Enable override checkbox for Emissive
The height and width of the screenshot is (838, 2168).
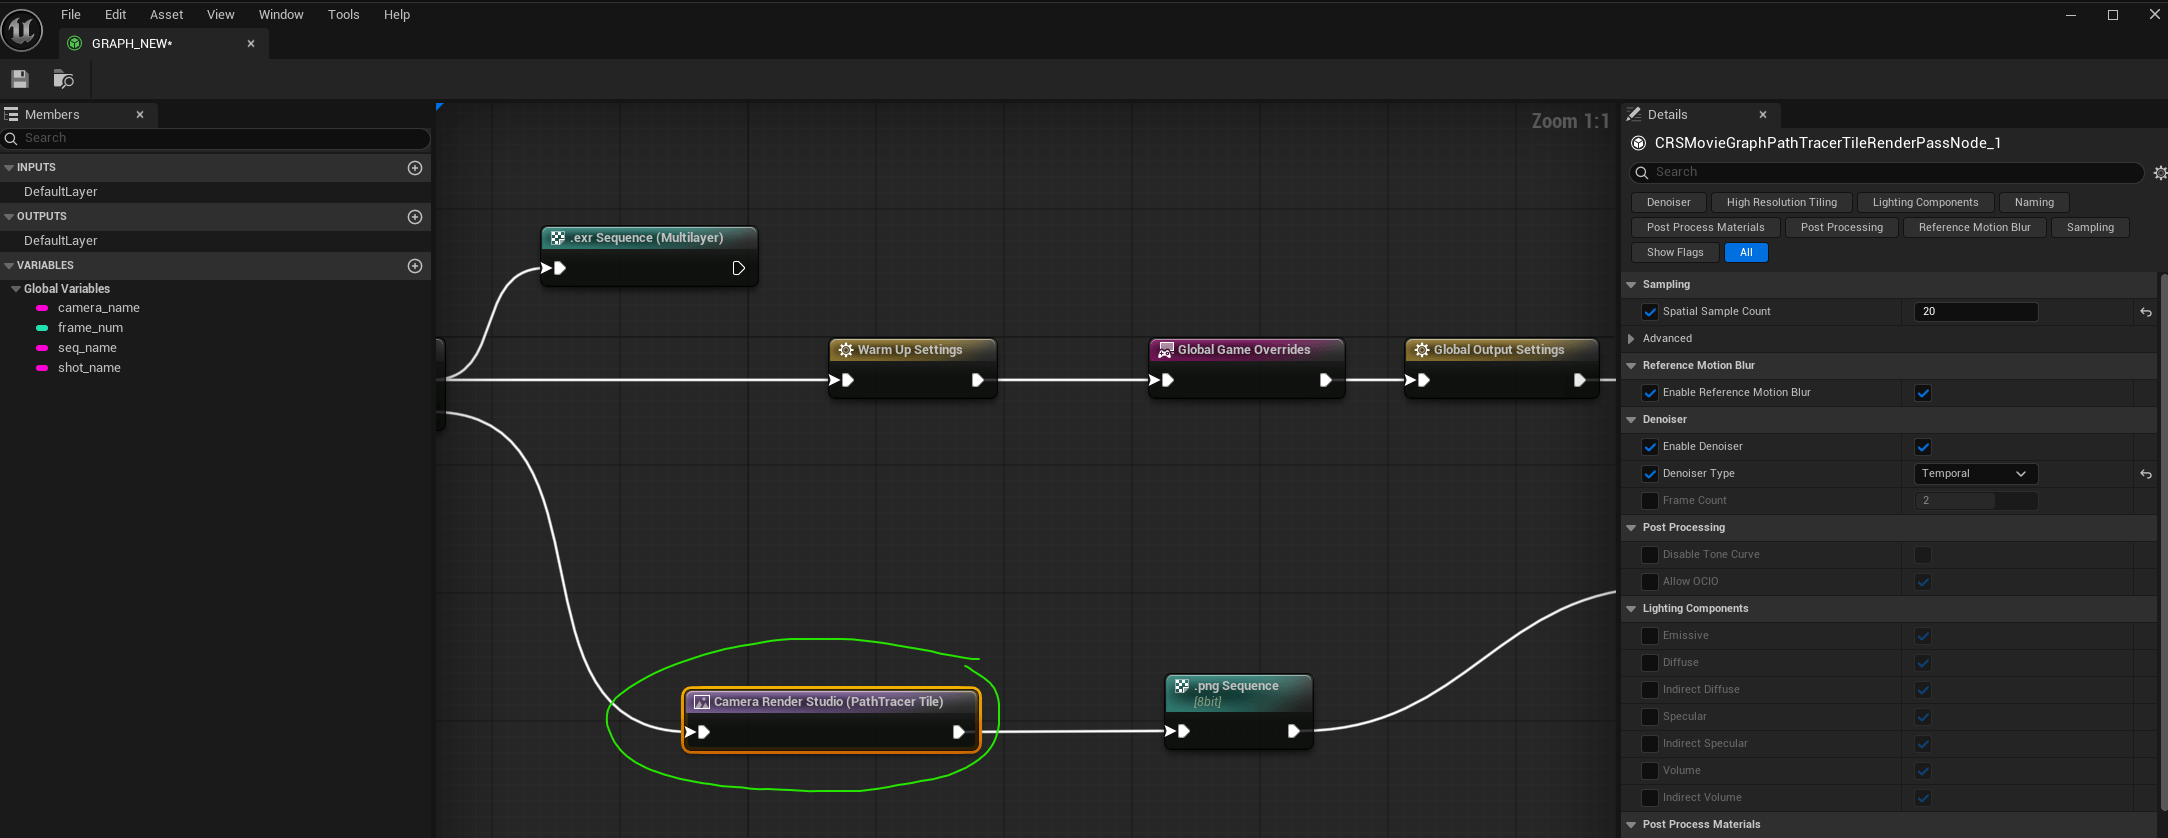pyautogui.click(x=1650, y=636)
